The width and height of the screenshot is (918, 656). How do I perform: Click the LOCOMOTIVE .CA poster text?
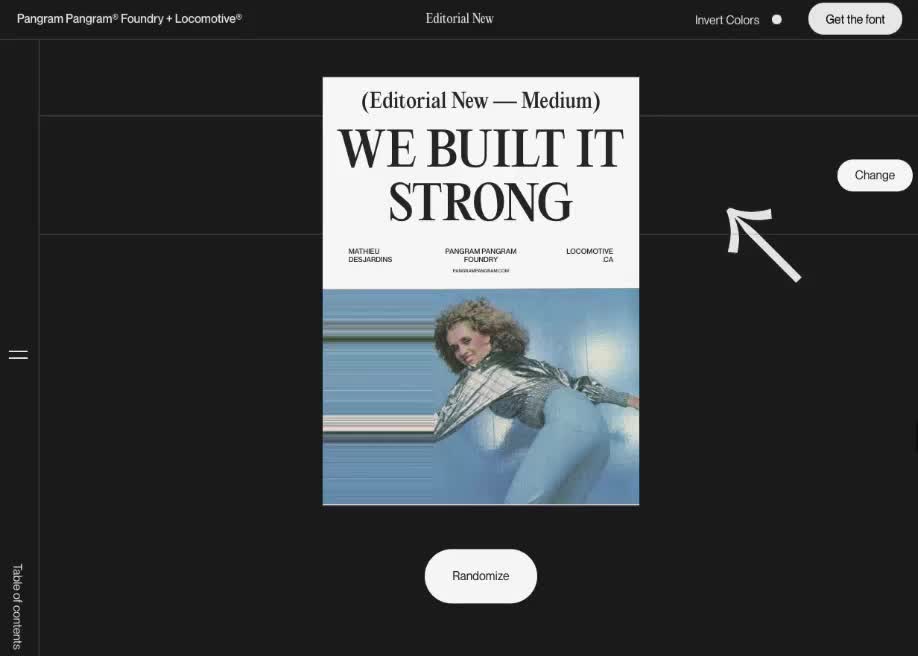point(590,255)
